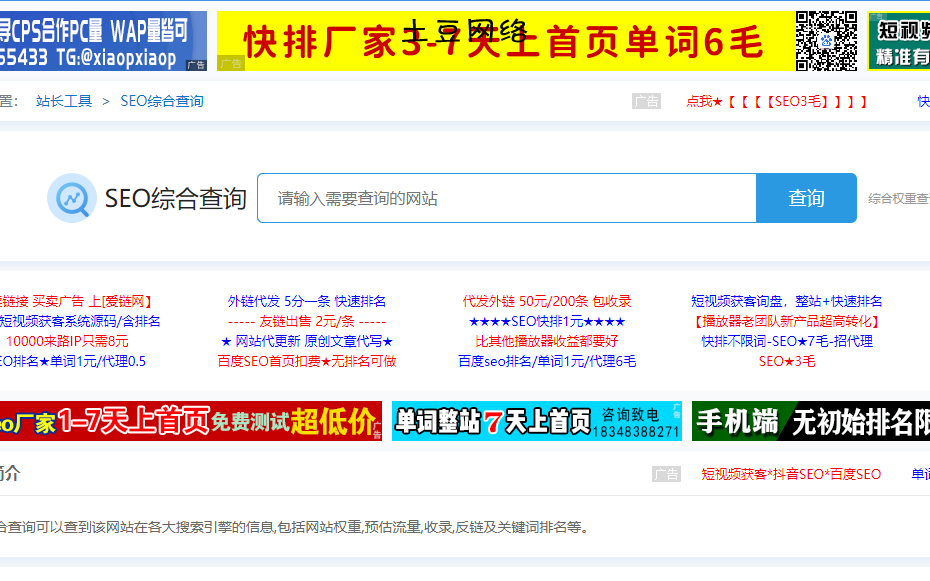This screenshot has height=581, width=930.
Task: Open the SEO综合查询 breadcrumb entry
Action: click(x=163, y=100)
